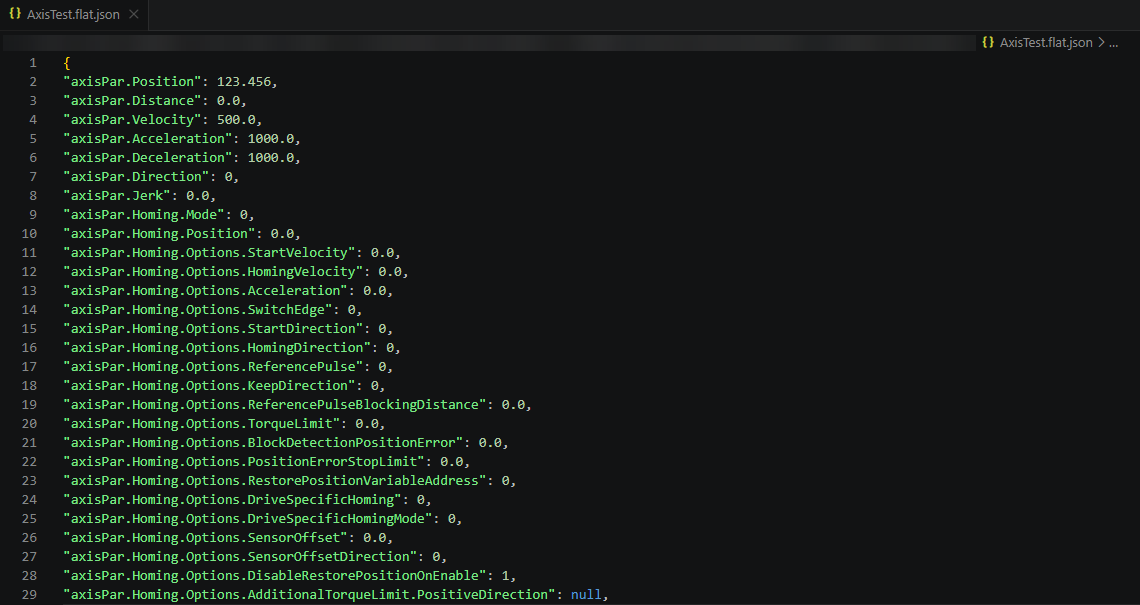Click the JSON file icon in the tab
Image resolution: width=1140 pixels, height=605 pixels.
pyautogui.click(x=15, y=14)
